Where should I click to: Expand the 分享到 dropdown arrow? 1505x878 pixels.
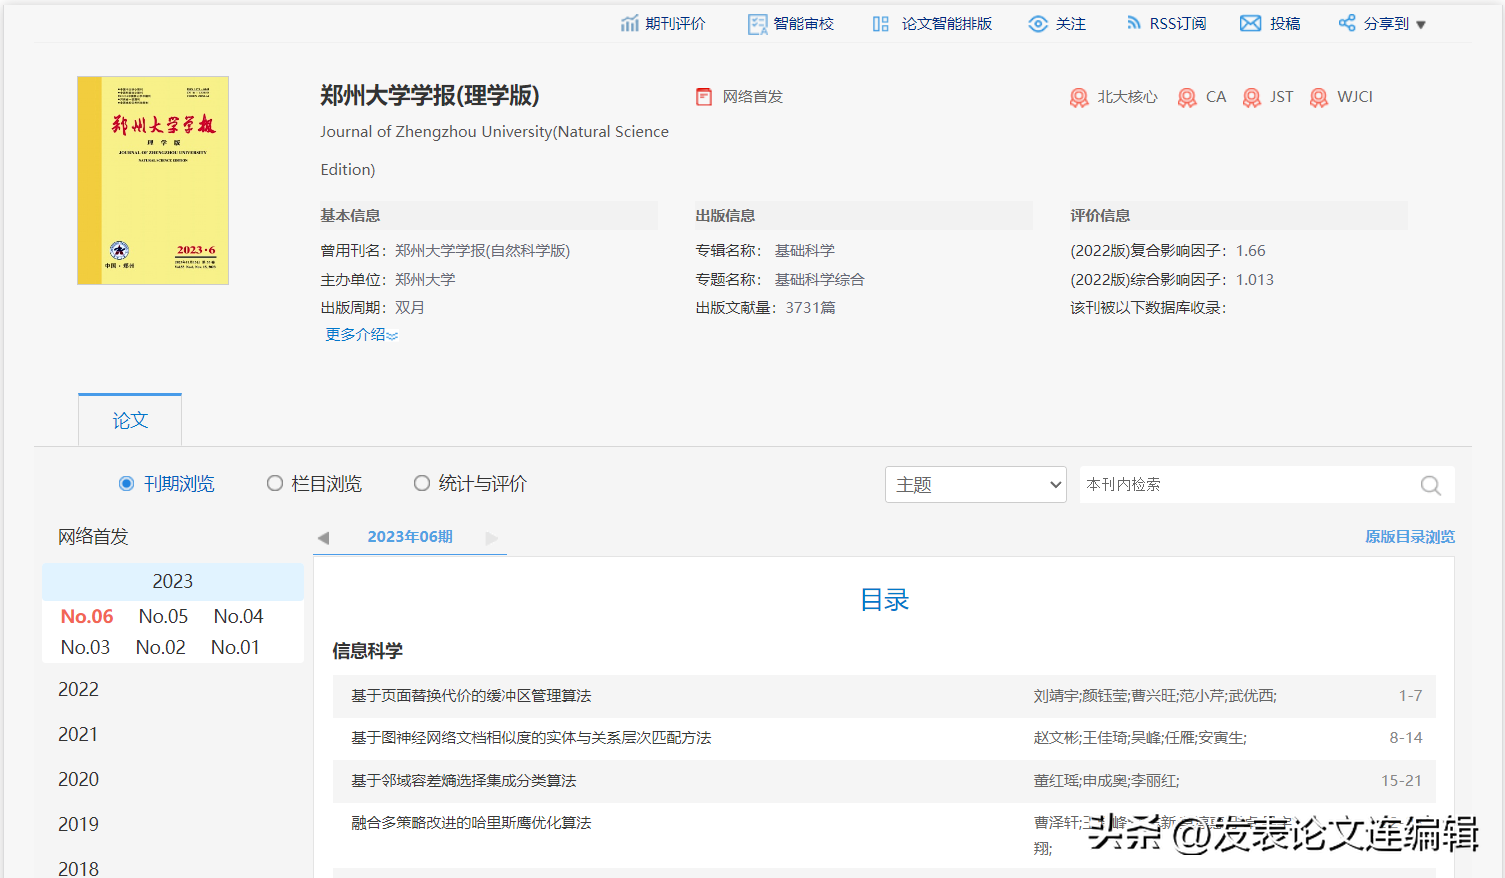1421,25
